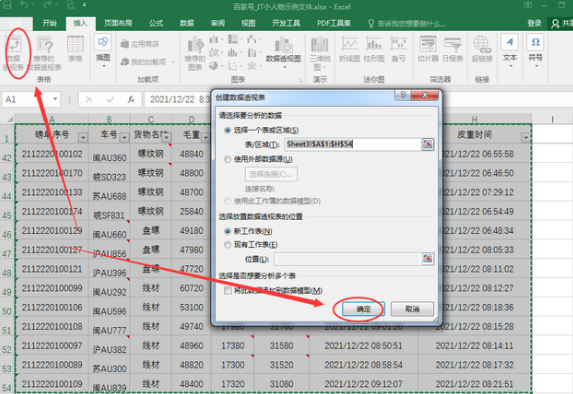
Task: Open the 3D Map icon
Action: pyautogui.click(x=320, y=53)
